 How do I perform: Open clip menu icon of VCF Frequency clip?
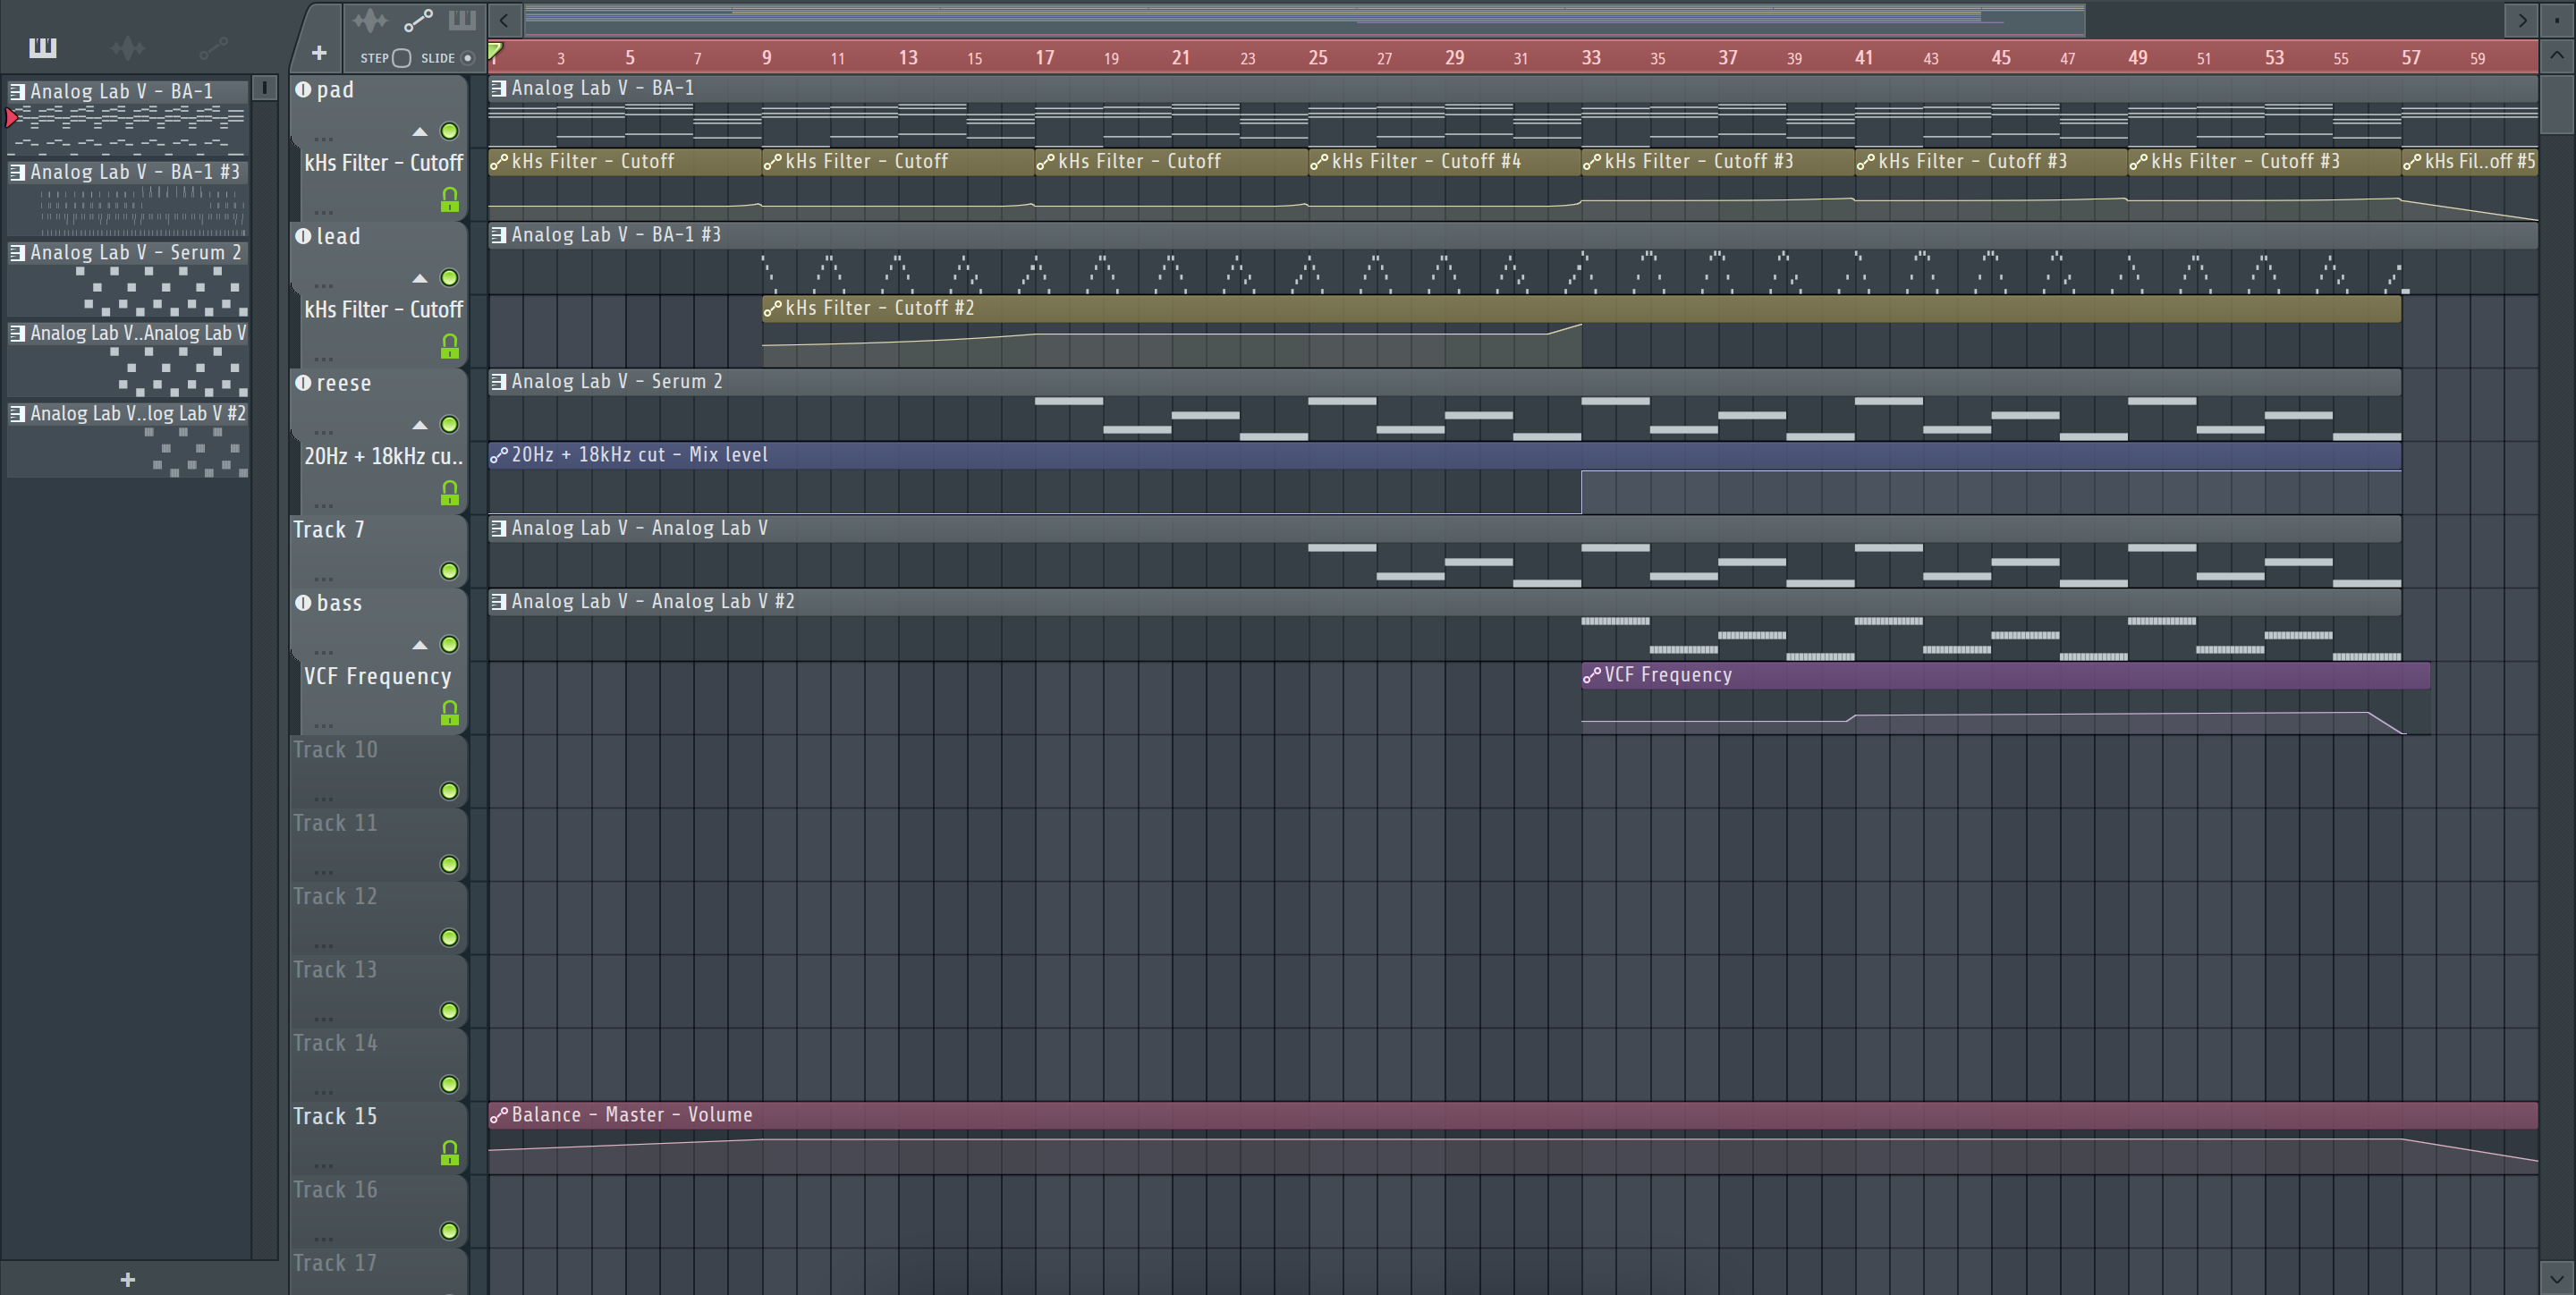point(1591,676)
